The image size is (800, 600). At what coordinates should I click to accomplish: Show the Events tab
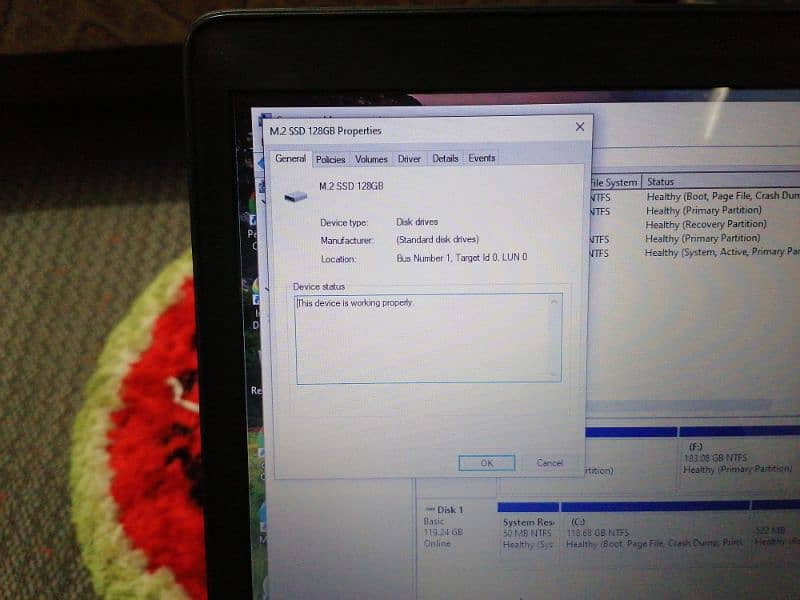tap(481, 158)
